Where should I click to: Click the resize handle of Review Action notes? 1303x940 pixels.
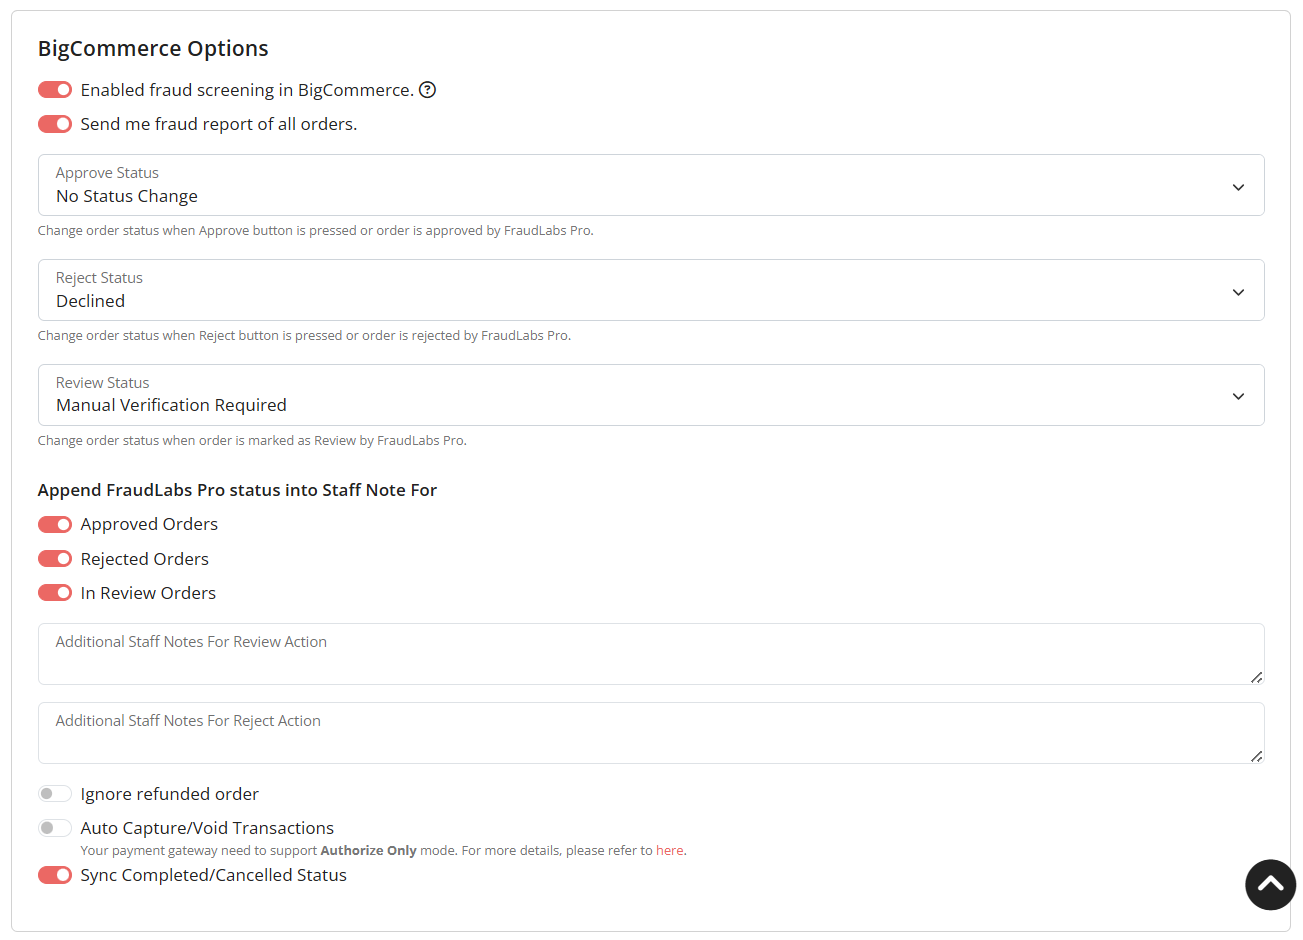[1256, 677]
